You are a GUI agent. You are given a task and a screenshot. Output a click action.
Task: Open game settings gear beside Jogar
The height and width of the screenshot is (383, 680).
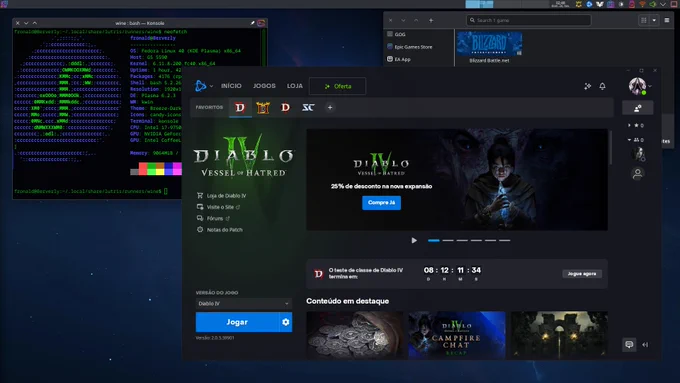point(286,322)
